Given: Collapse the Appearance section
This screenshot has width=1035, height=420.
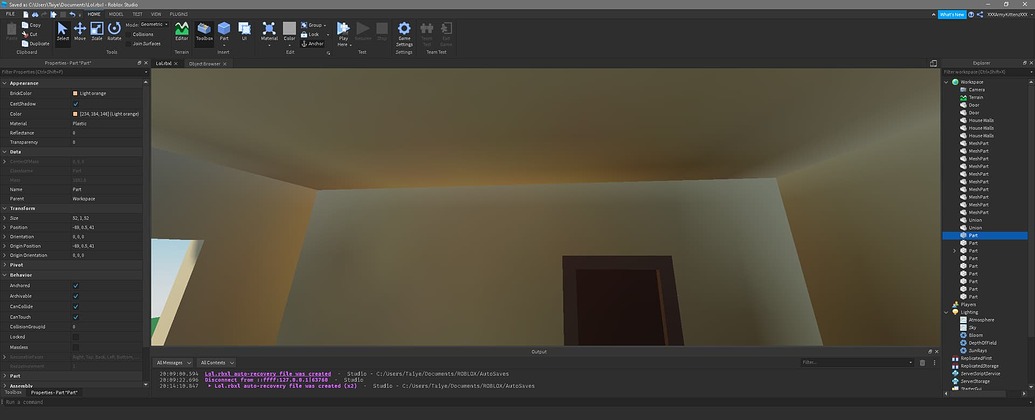Looking at the screenshot, I should pyautogui.click(x=5, y=83).
